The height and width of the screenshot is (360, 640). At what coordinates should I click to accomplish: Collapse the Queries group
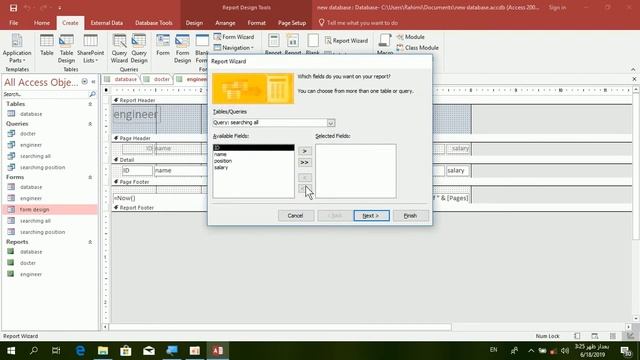pos(90,124)
